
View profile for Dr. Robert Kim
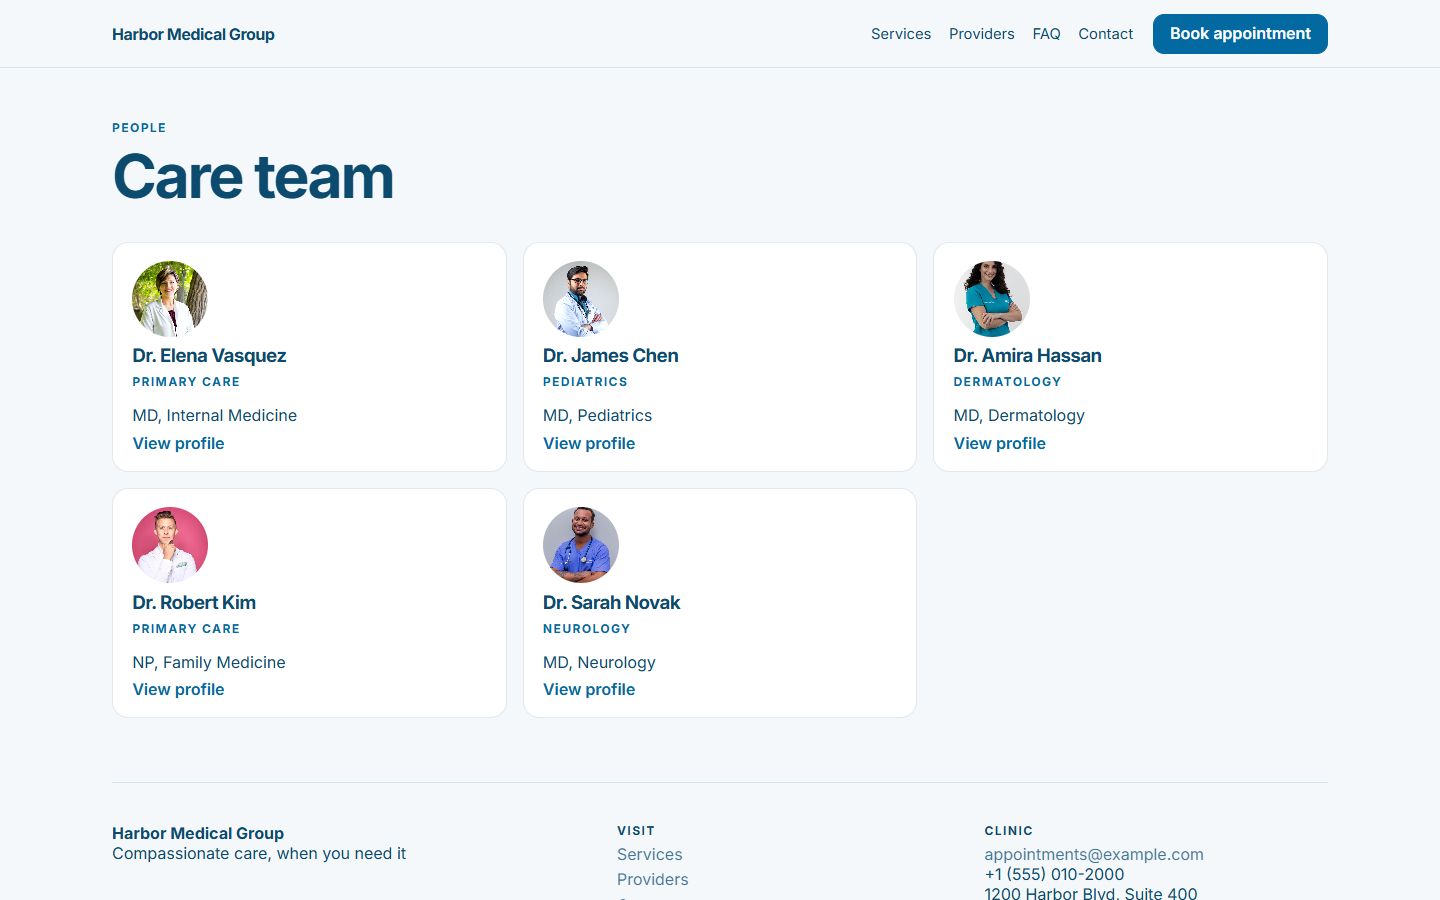click(x=178, y=689)
